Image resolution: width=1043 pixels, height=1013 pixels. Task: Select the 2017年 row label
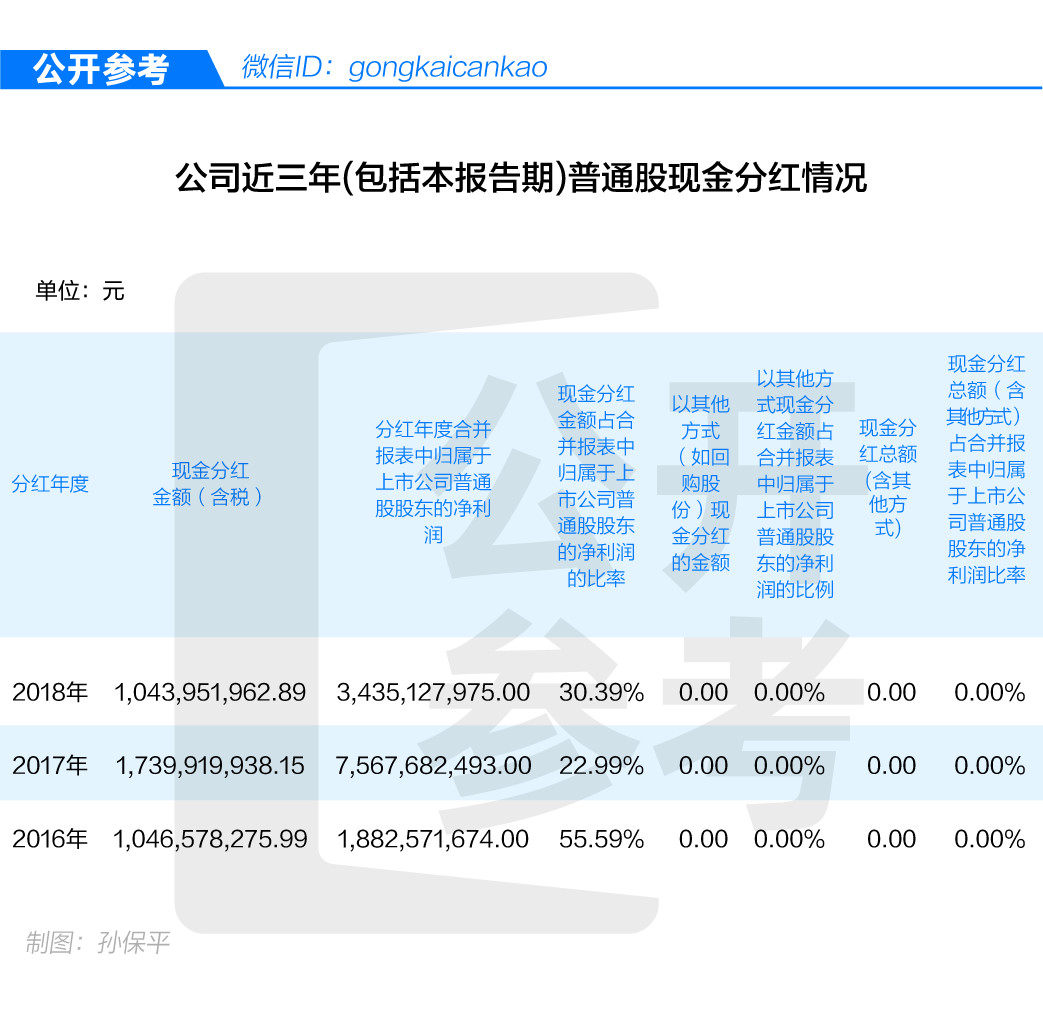(50, 766)
